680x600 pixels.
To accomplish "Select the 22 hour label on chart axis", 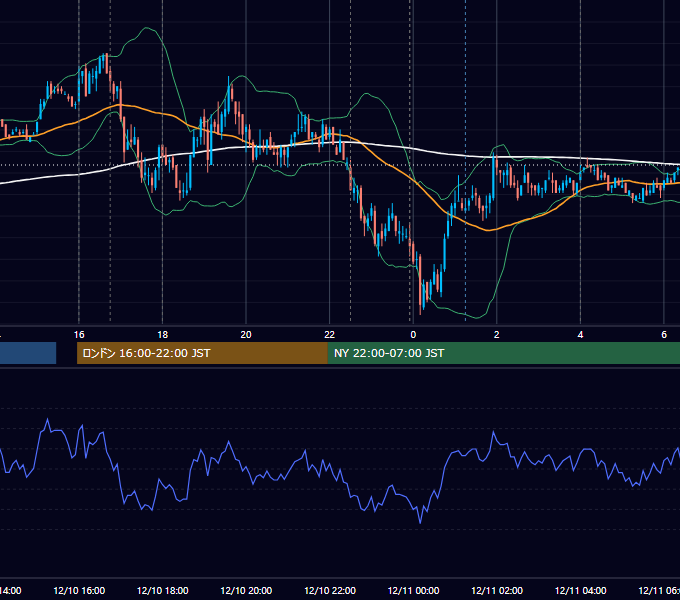I will coord(330,335).
